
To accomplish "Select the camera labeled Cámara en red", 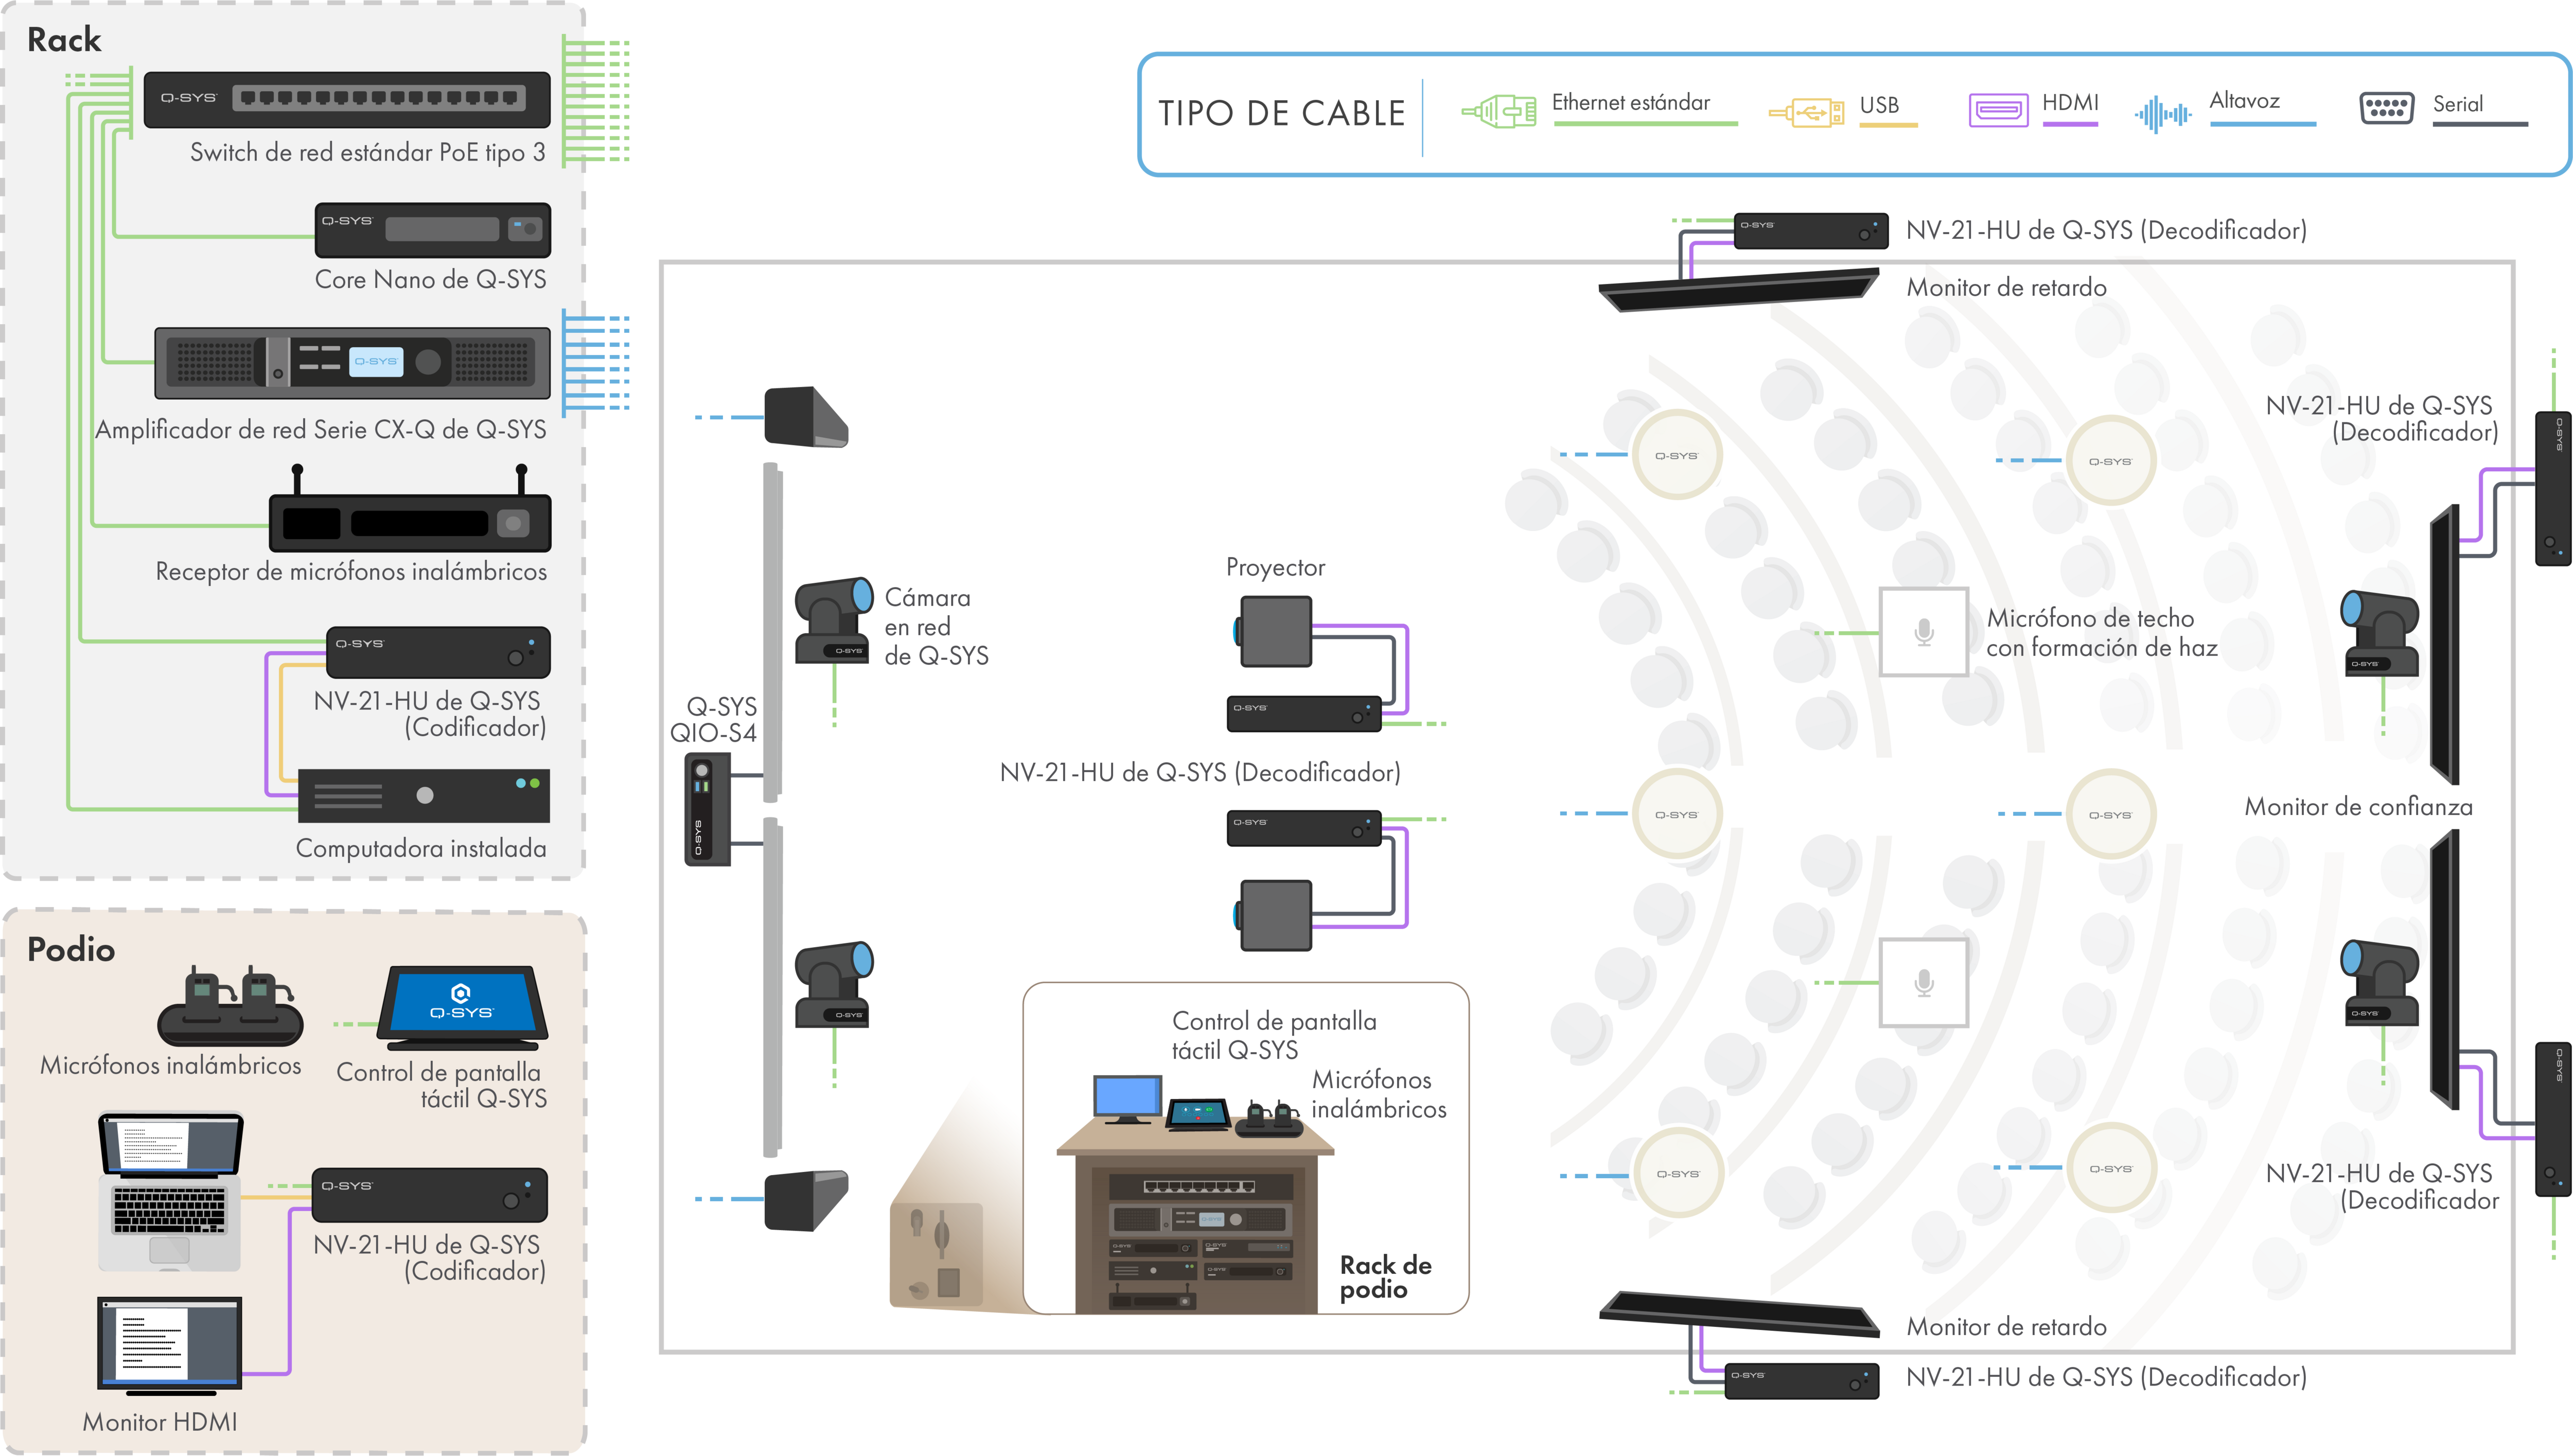I will (833, 620).
